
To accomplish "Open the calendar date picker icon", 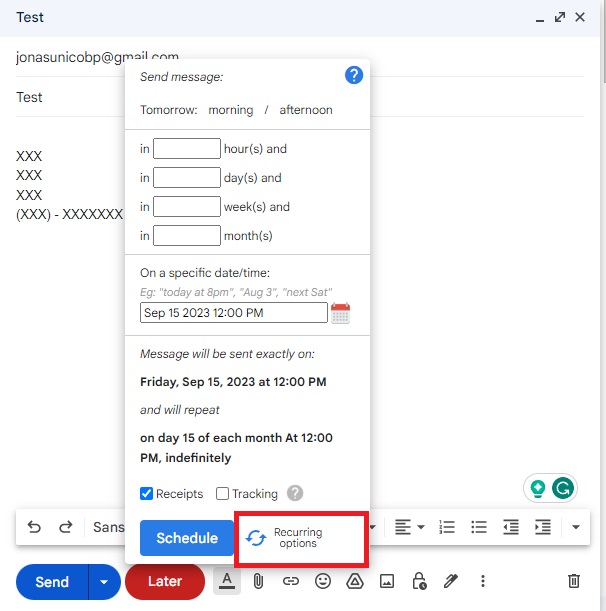I will (340, 313).
